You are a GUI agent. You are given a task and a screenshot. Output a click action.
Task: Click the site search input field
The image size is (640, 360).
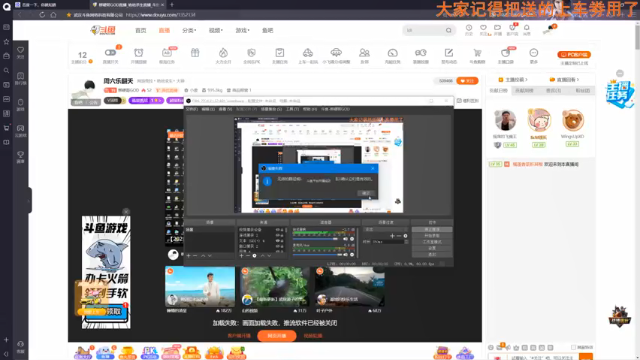click(424, 30)
